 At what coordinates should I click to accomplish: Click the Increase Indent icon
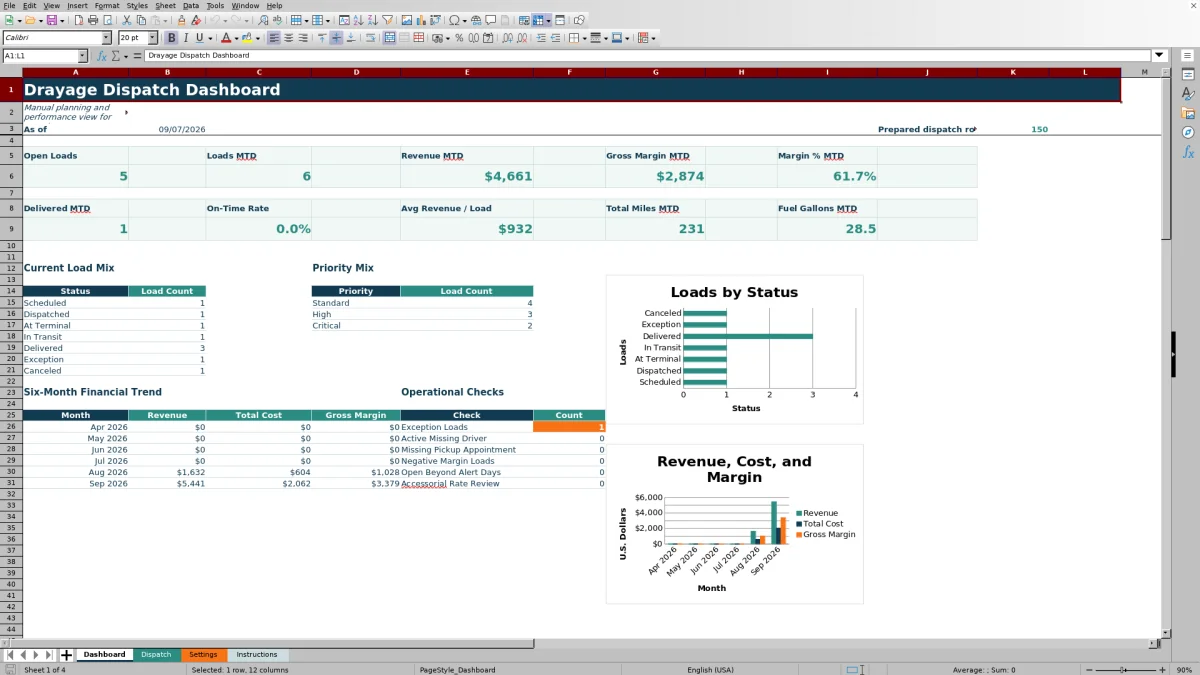point(541,38)
